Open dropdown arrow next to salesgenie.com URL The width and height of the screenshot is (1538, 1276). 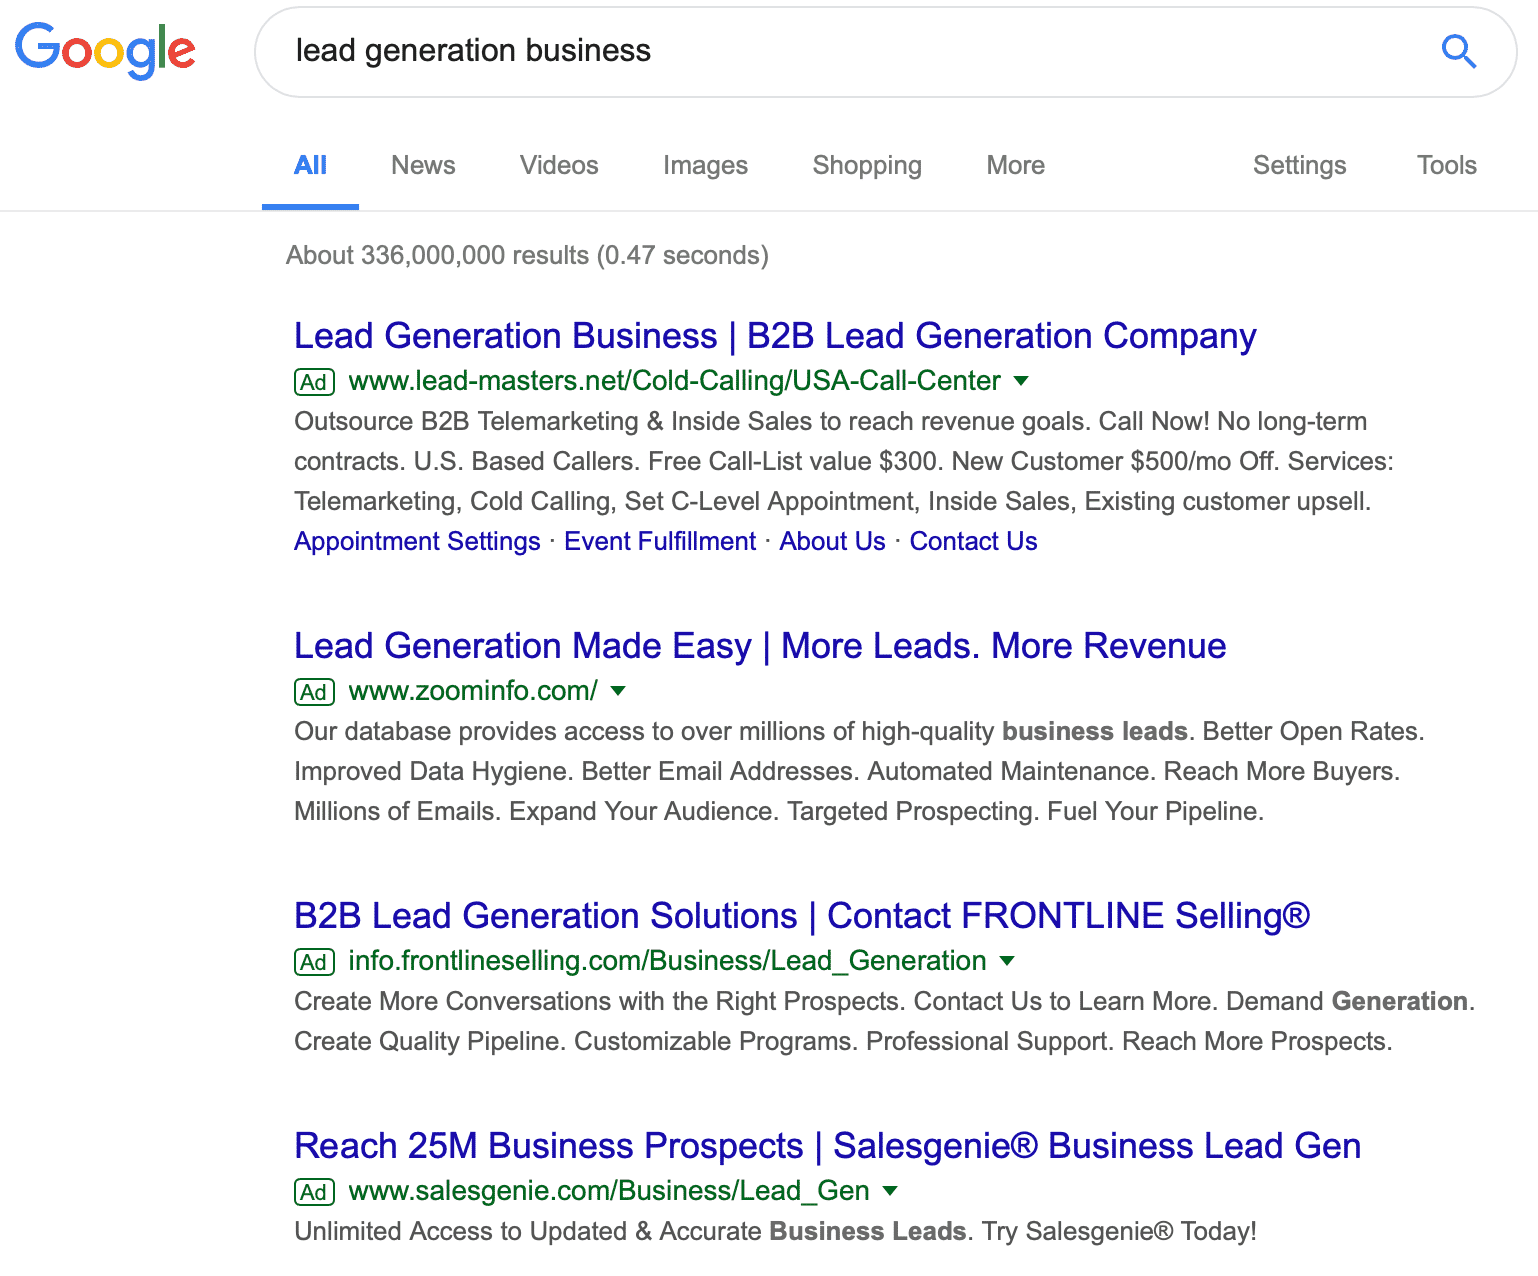click(890, 1191)
